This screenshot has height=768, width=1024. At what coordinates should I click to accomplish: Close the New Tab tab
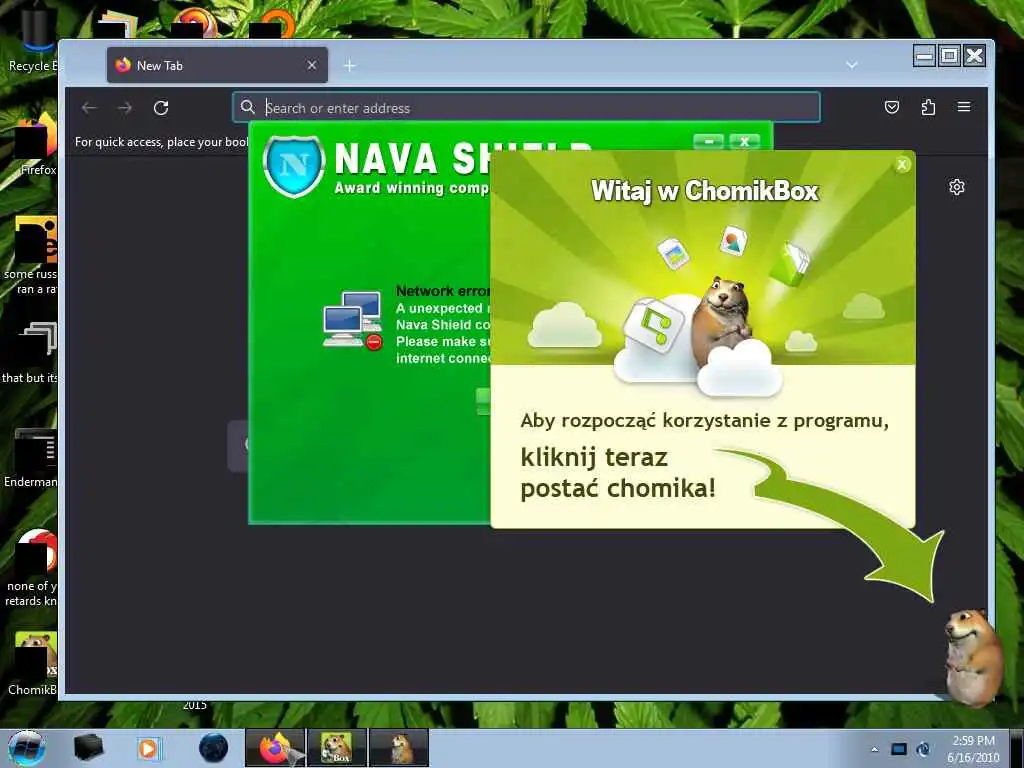[312, 65]
